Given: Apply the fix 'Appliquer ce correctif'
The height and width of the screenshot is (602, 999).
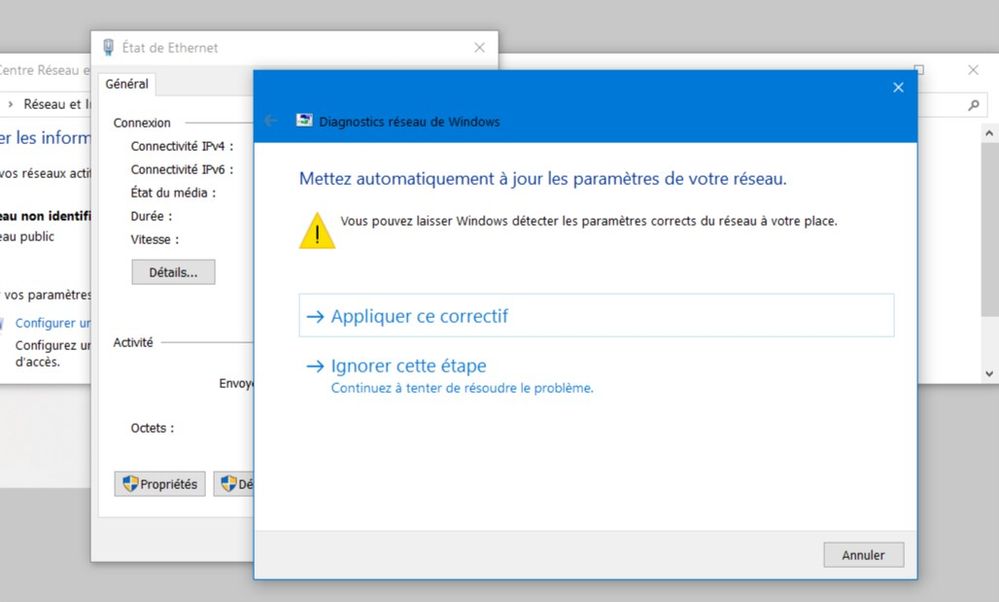Looking at the screenshot, I should click(596, 315).
